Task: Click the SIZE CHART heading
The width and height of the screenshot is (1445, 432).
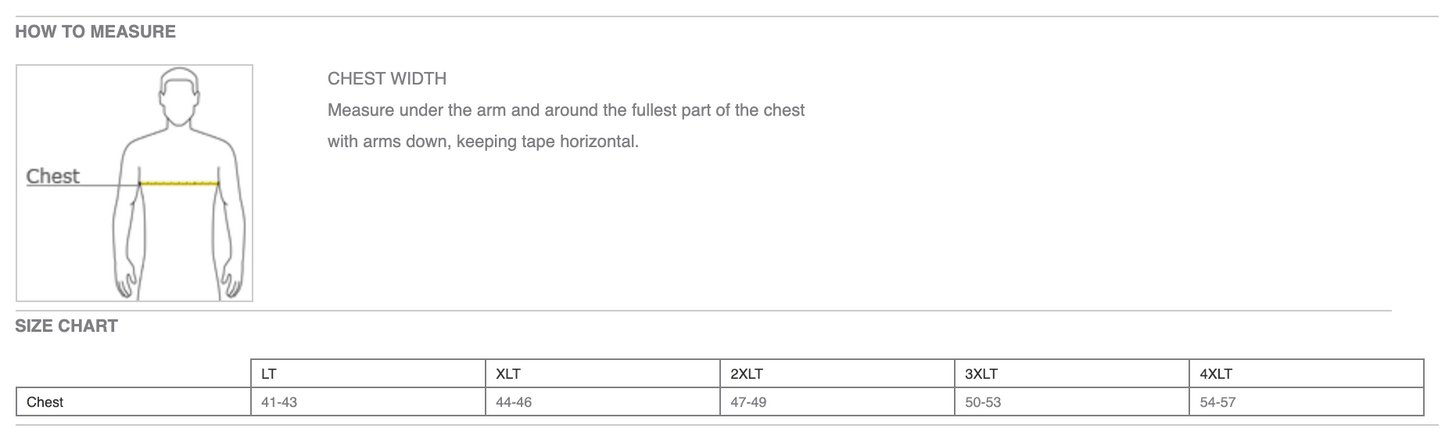Action: [67, 326]
